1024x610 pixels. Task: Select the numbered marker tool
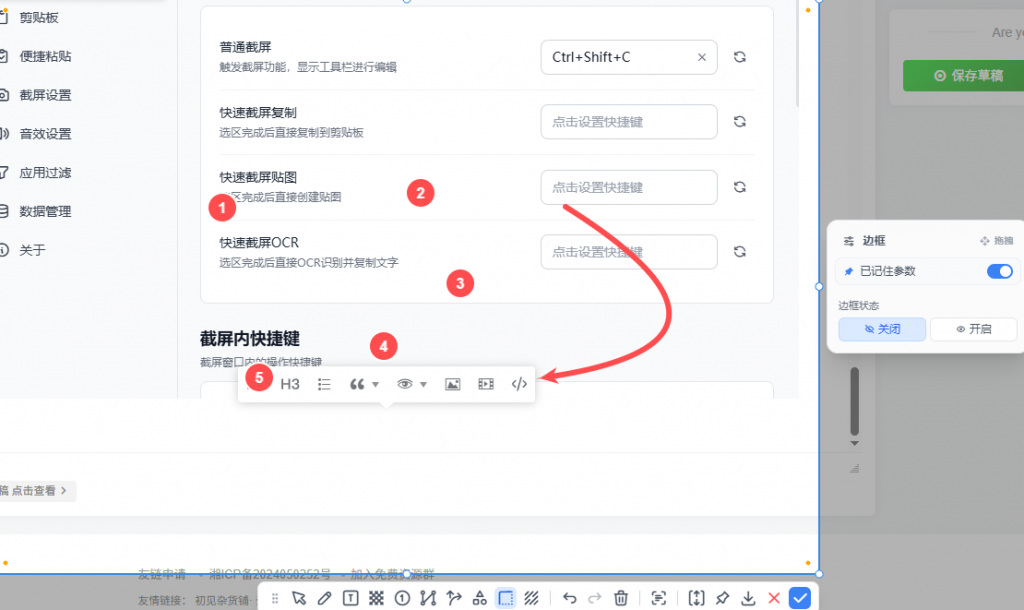[x=403, y=598]
